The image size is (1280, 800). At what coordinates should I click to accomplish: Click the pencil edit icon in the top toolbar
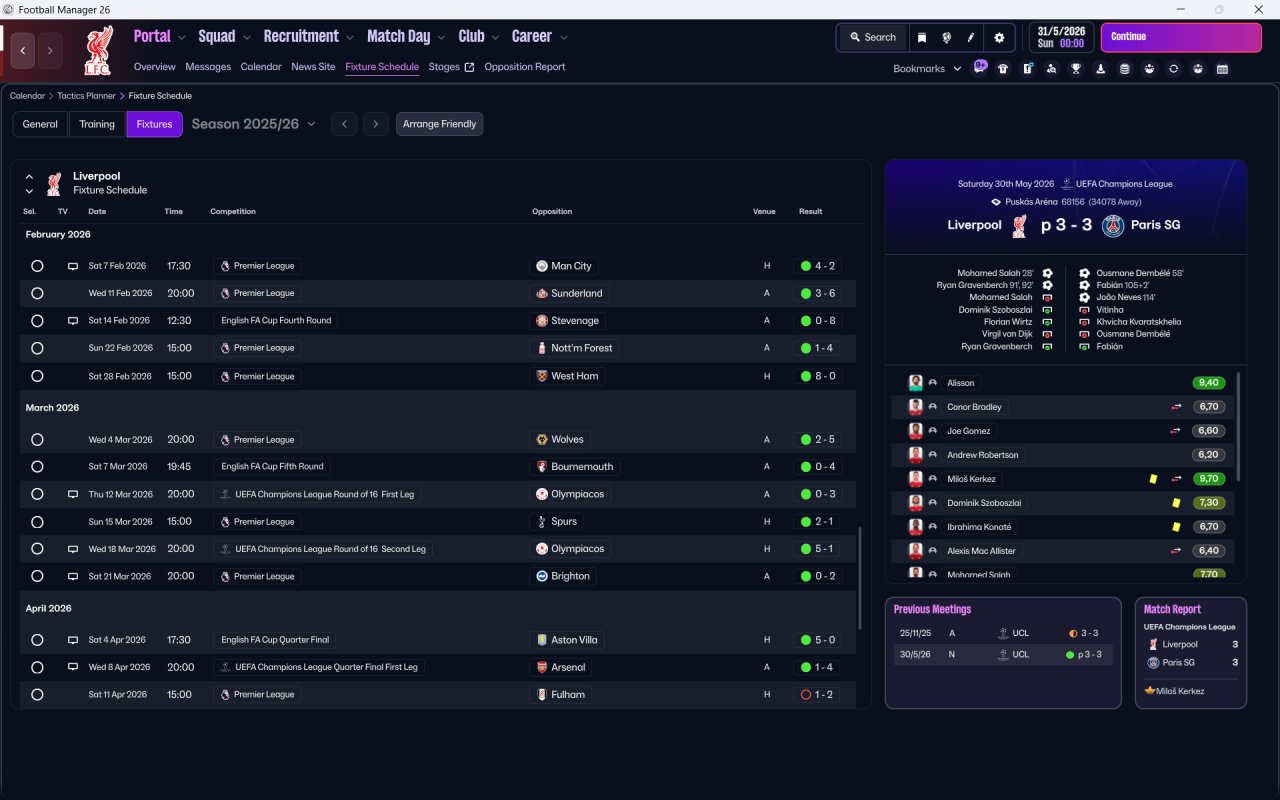(x=970, y=38)
